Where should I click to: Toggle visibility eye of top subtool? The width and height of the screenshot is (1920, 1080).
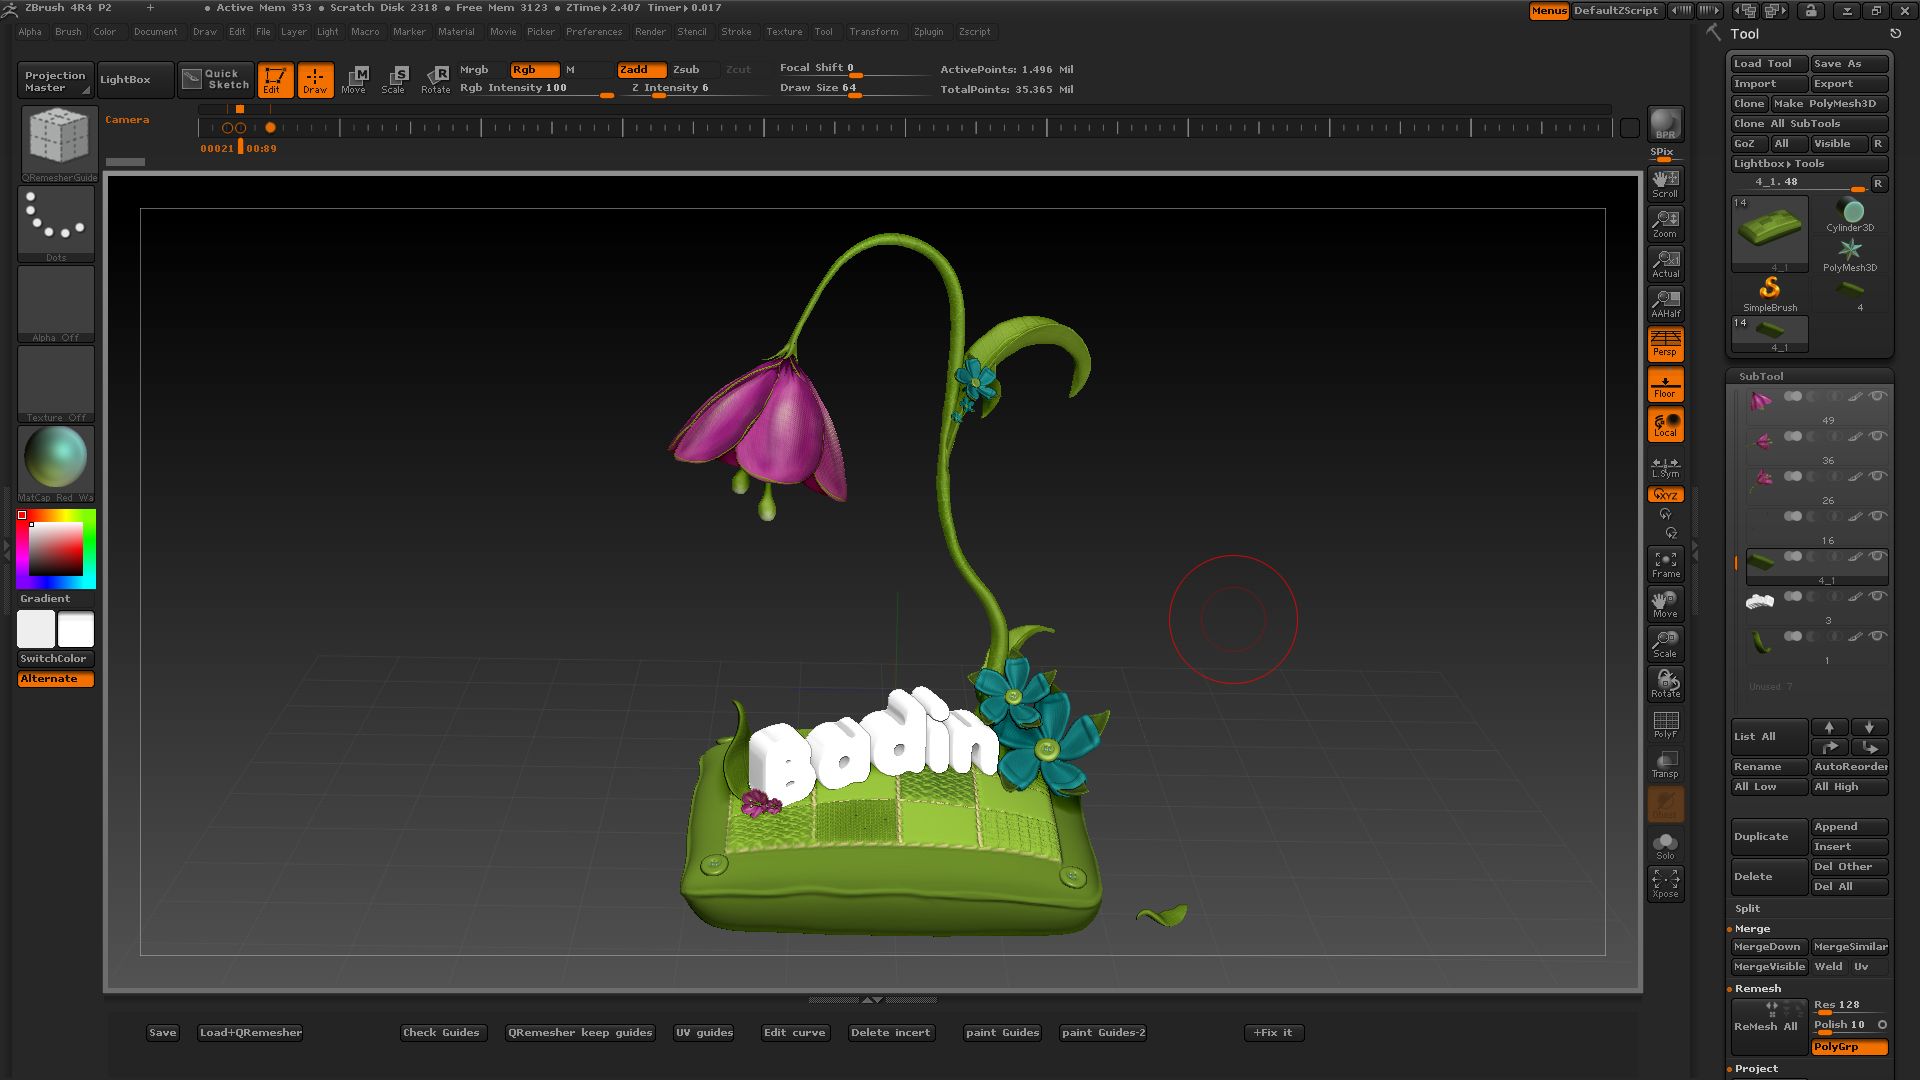tap(1877, 396)
